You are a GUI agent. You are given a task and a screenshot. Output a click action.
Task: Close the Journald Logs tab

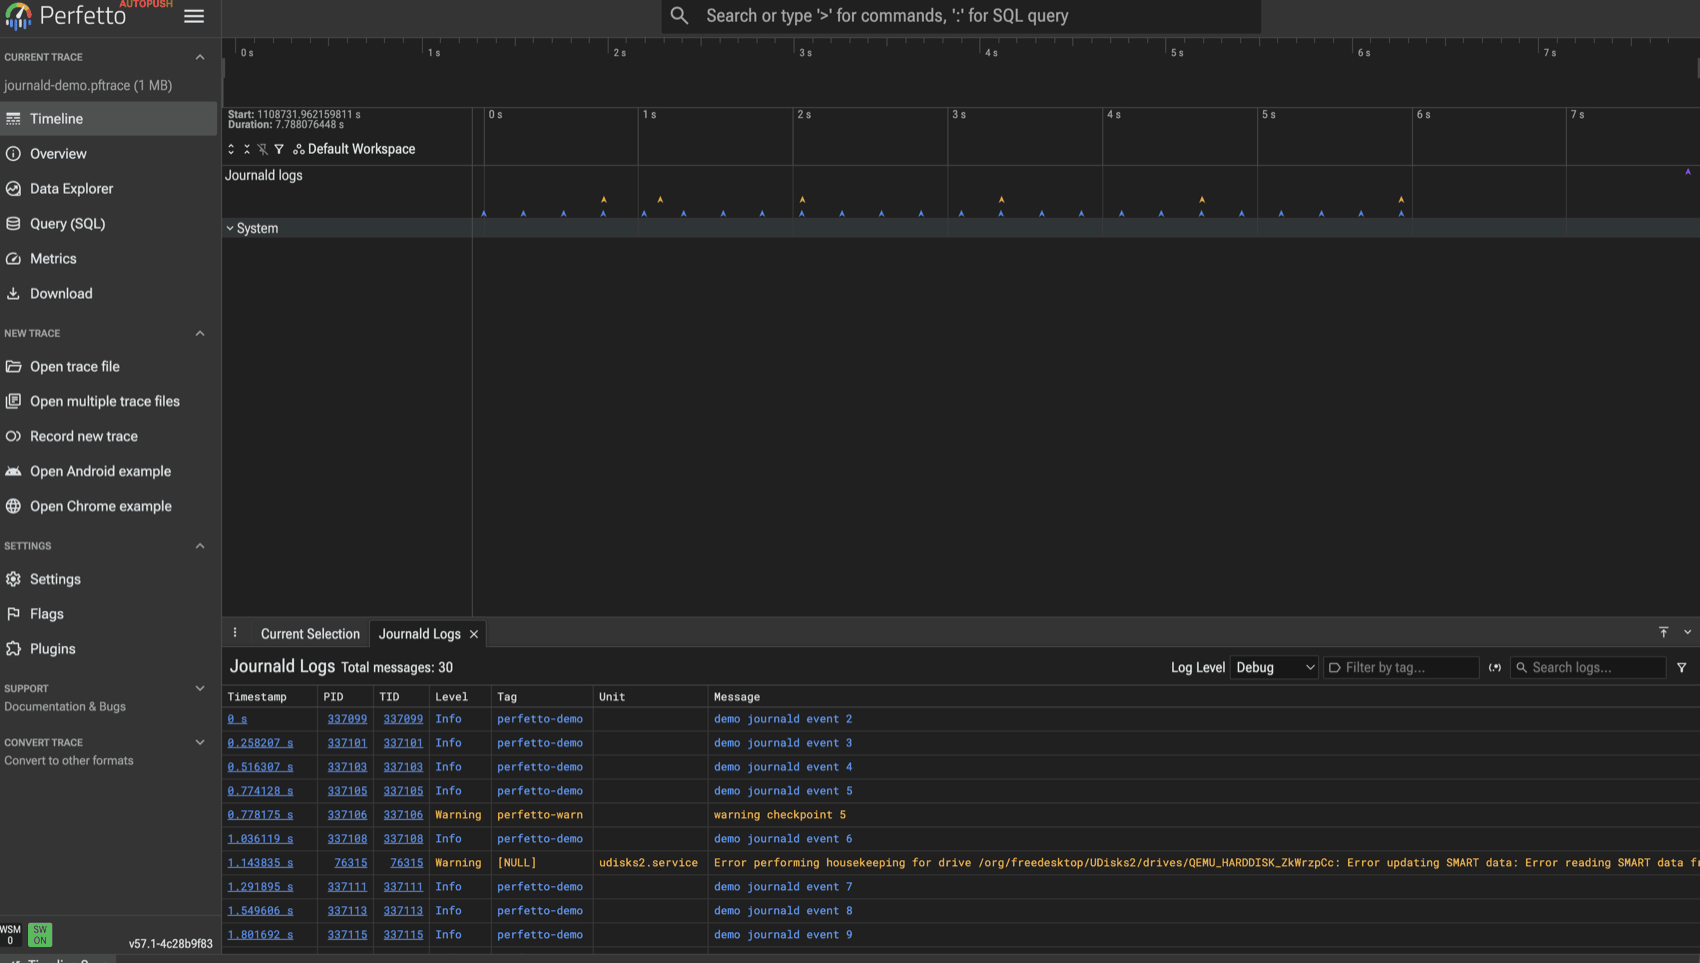point(474,634)
